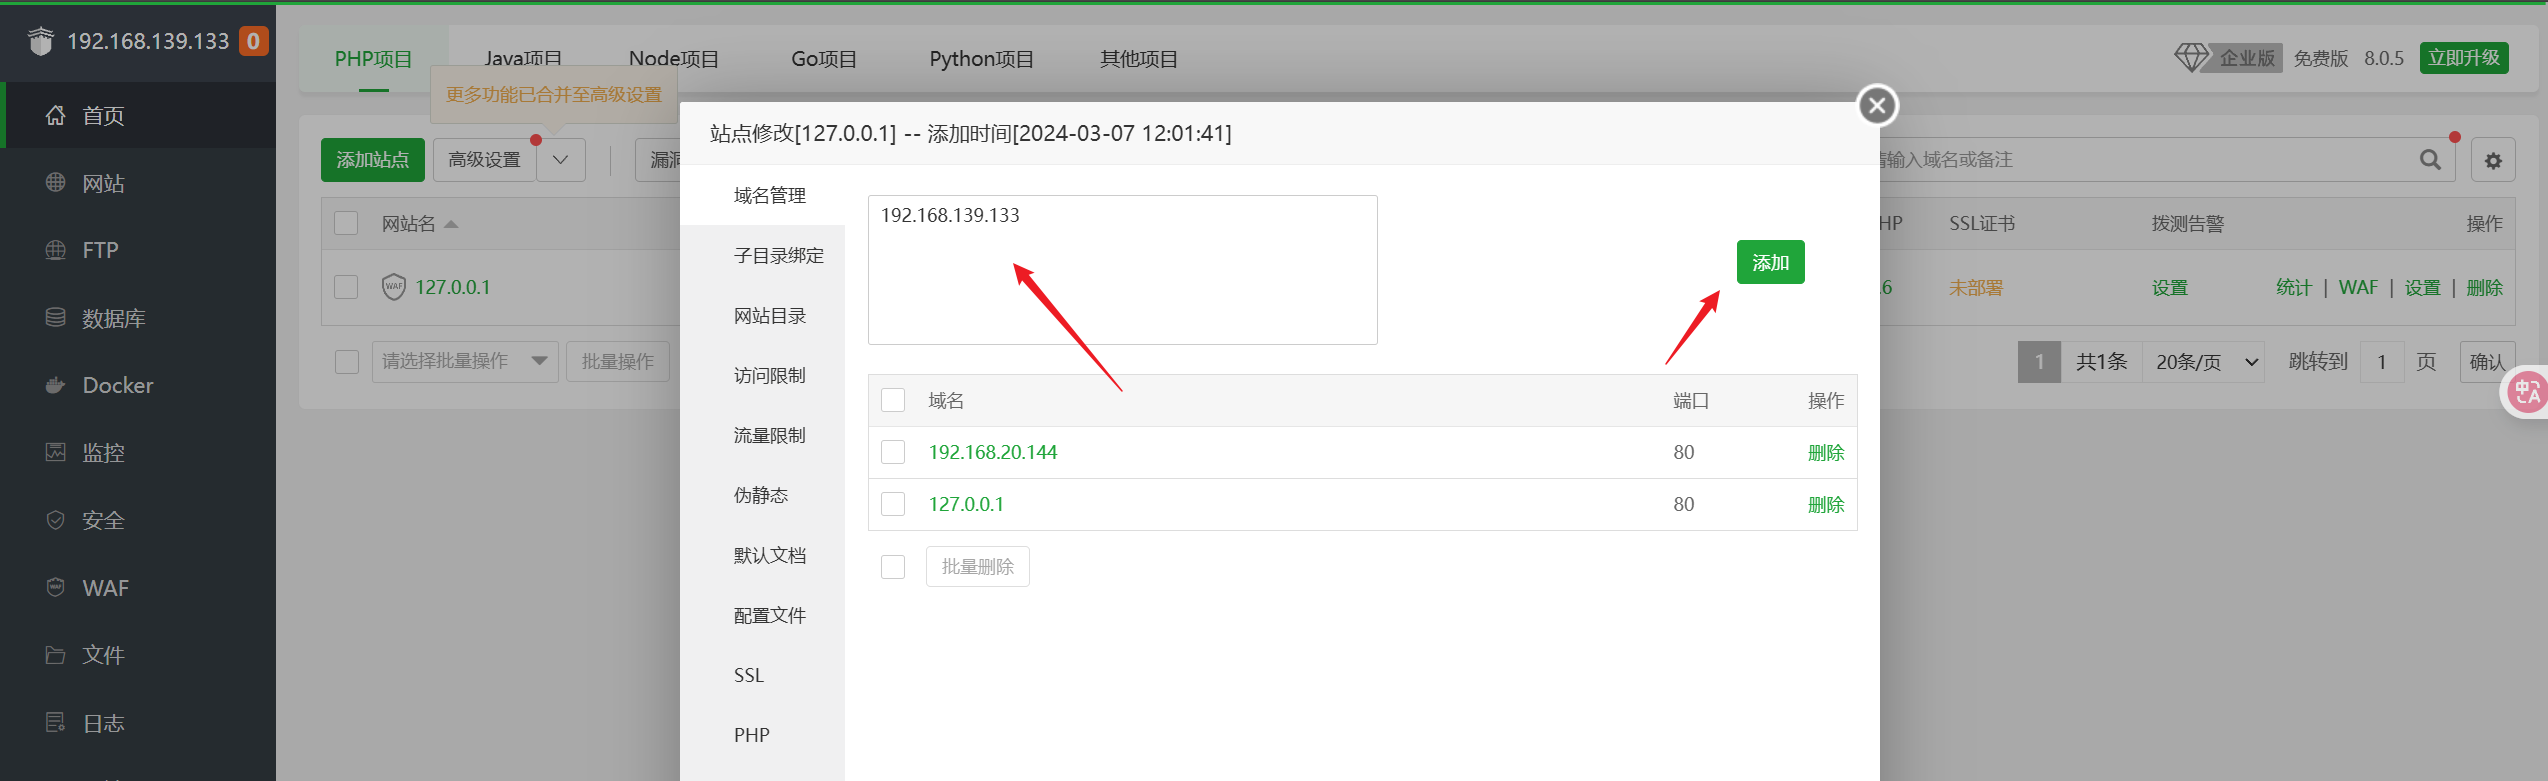
Task: Open the 请选择批量操作 dropdown
Action: tap(464, 361)
